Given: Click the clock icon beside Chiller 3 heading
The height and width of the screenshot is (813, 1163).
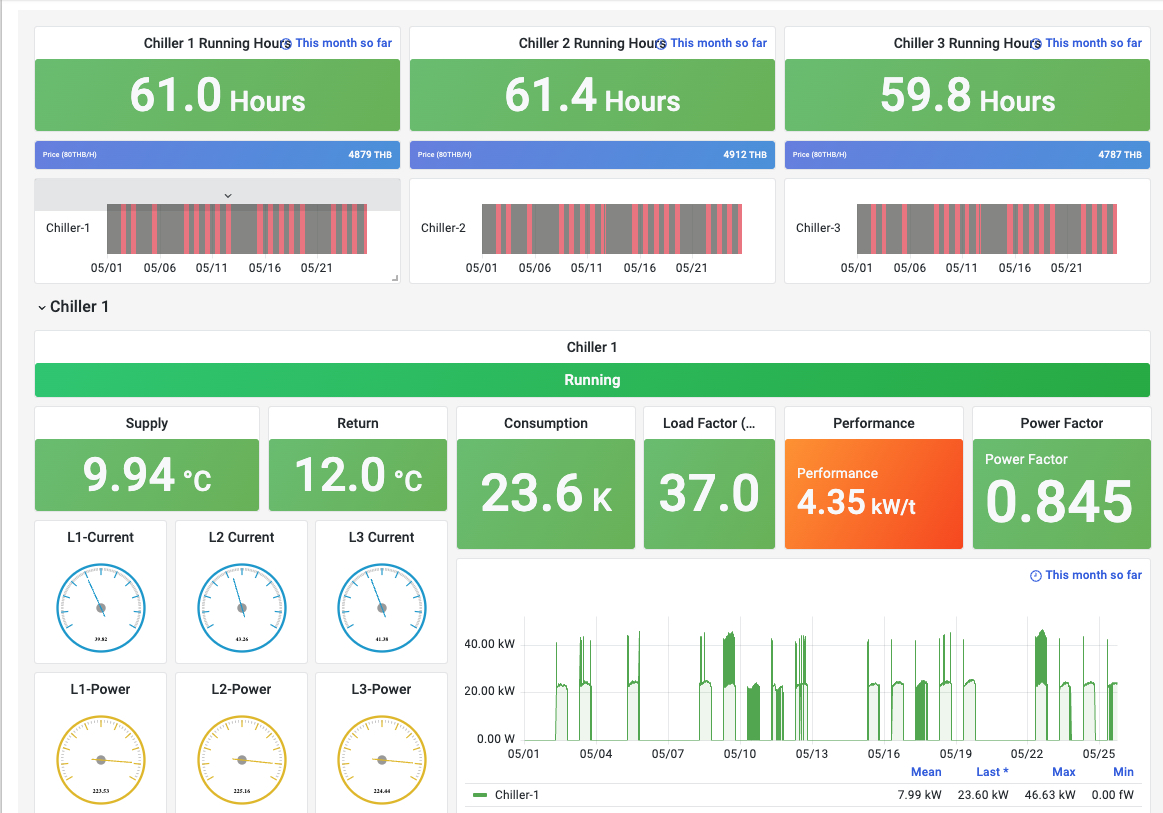Looking at the screenshot, I should point(1037,43).
